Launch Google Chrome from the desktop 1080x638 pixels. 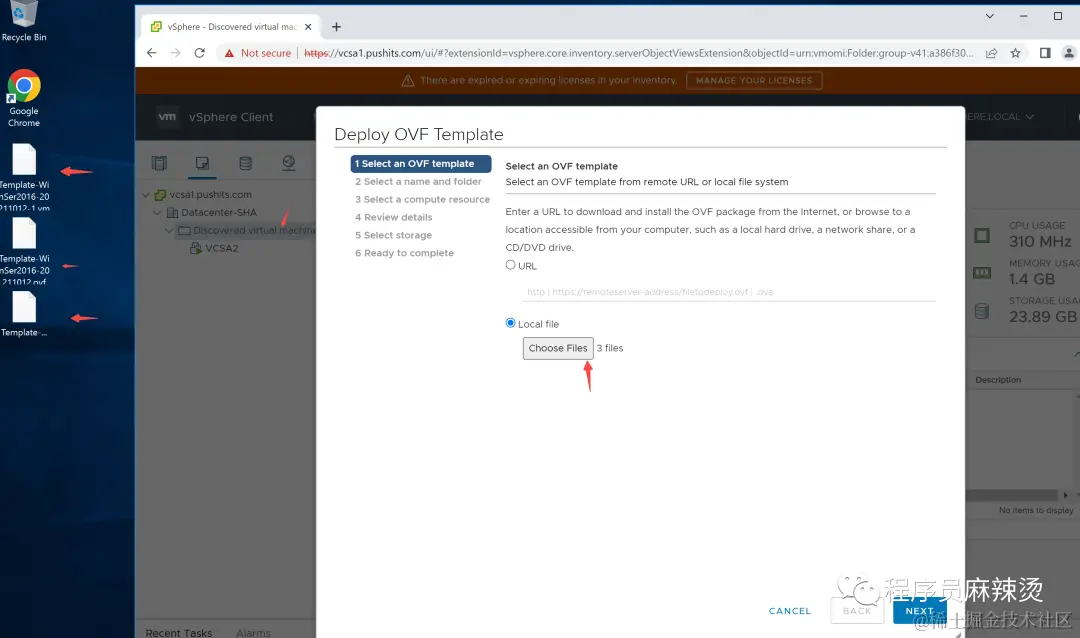(23, 98)
